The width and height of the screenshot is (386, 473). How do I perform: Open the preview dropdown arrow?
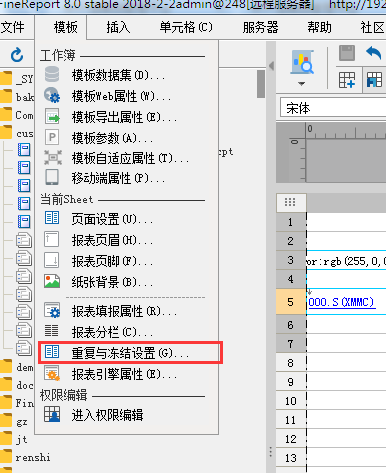[301, 84]
